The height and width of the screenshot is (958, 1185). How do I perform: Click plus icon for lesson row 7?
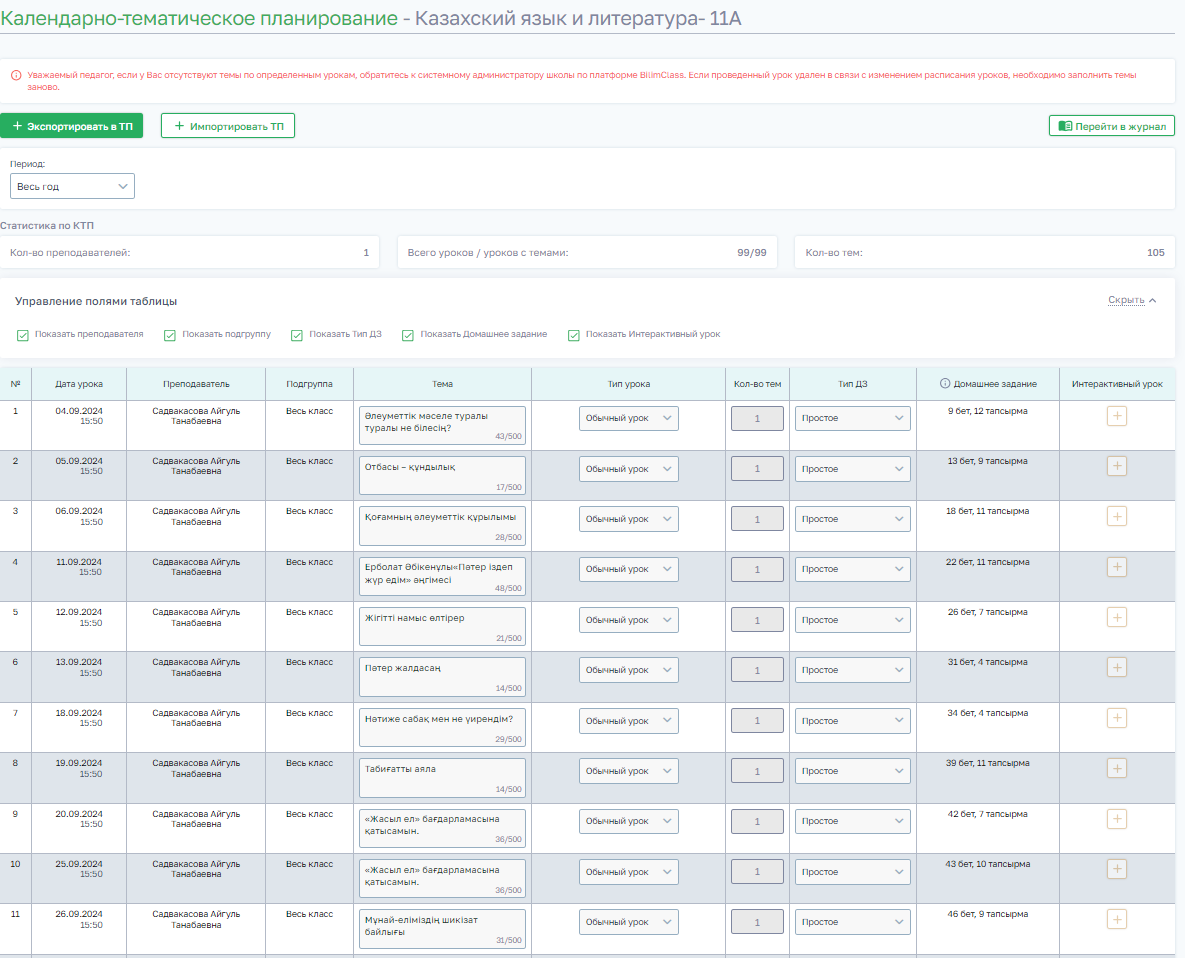(1116, 718)
